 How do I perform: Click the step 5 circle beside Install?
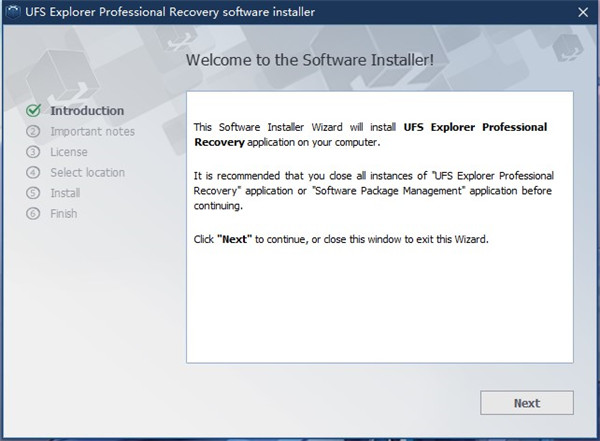(33, 193)
